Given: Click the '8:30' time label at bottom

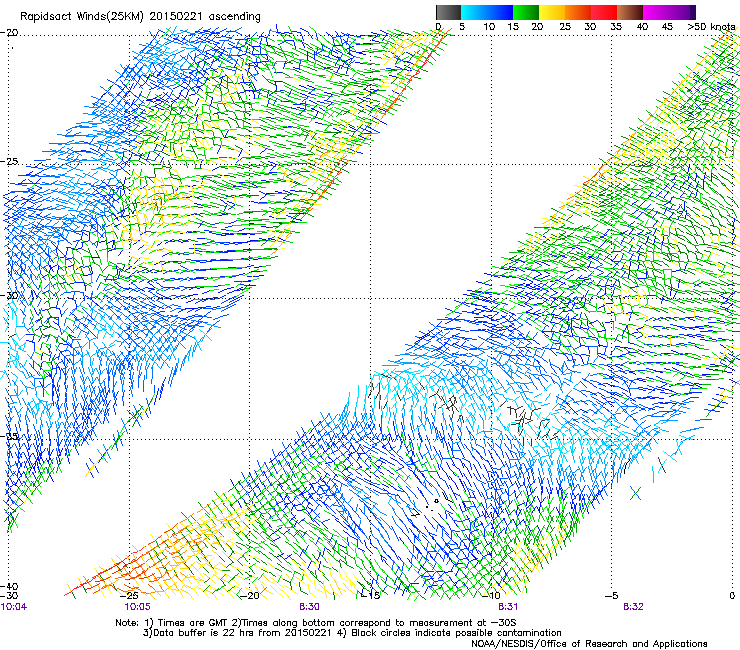Looking at the screenshot, I should (x=309, y=607).
